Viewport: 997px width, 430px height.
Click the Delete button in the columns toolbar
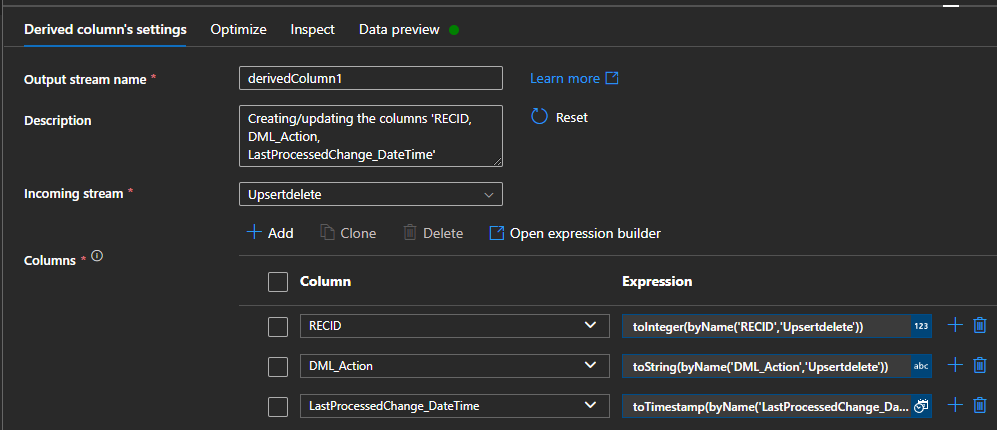(433, 233)
